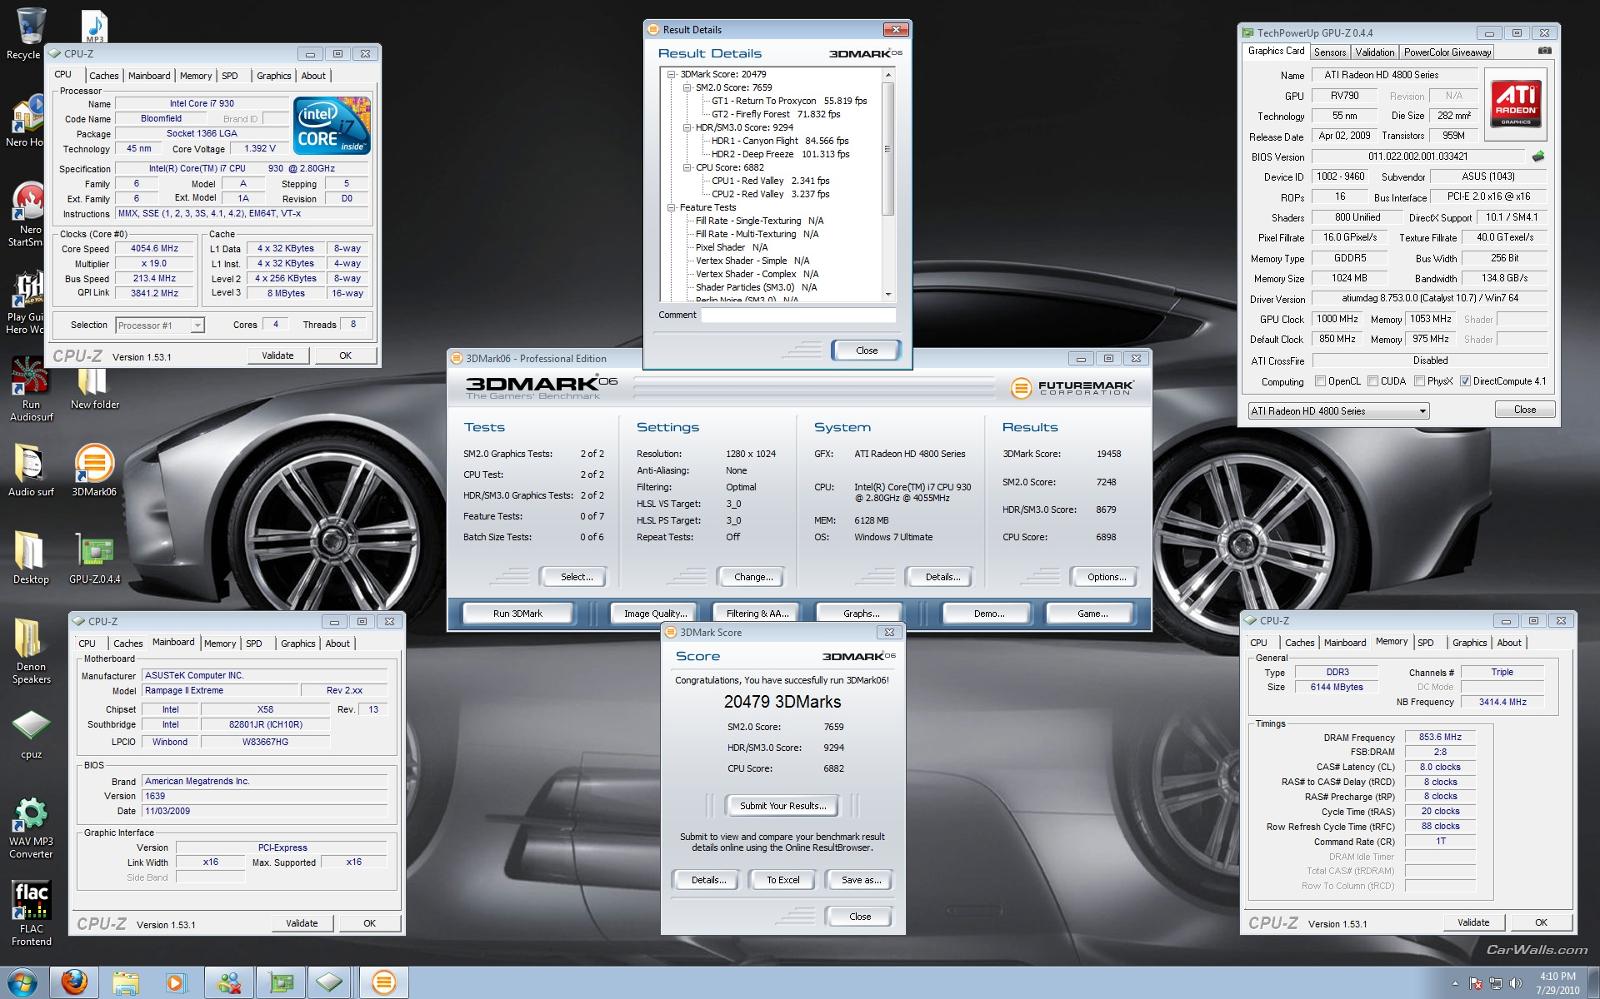
Task: Switch to Messenger taskbar button
Action: point(229,982)
